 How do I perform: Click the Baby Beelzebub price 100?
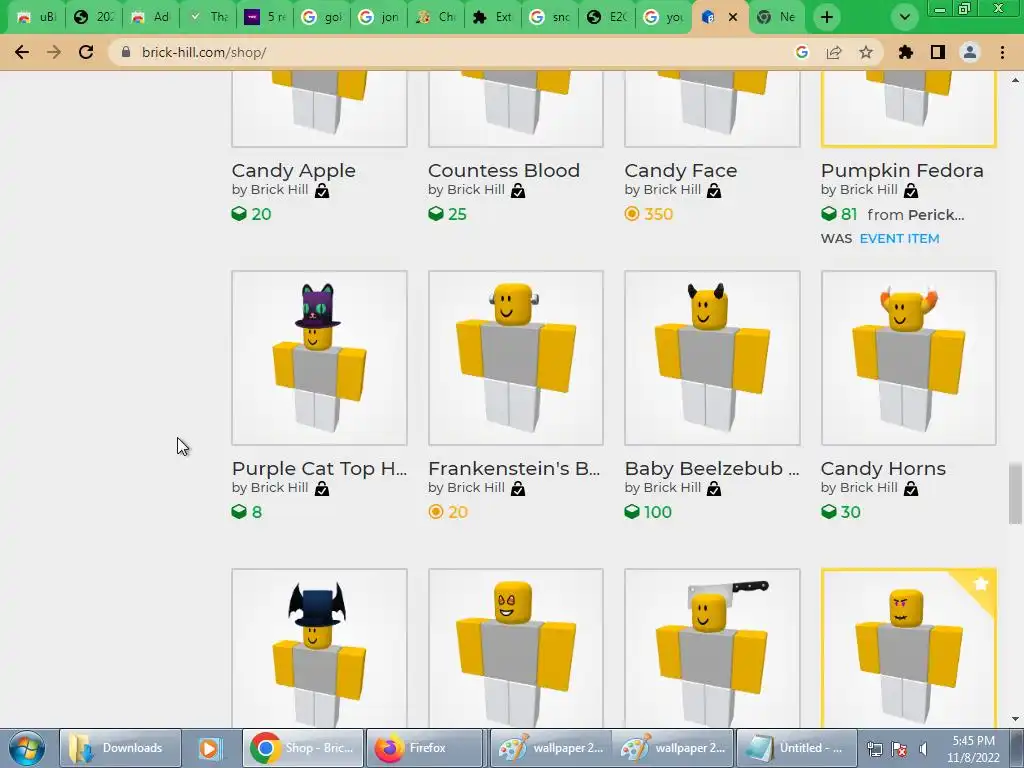[x=657, y=512]
